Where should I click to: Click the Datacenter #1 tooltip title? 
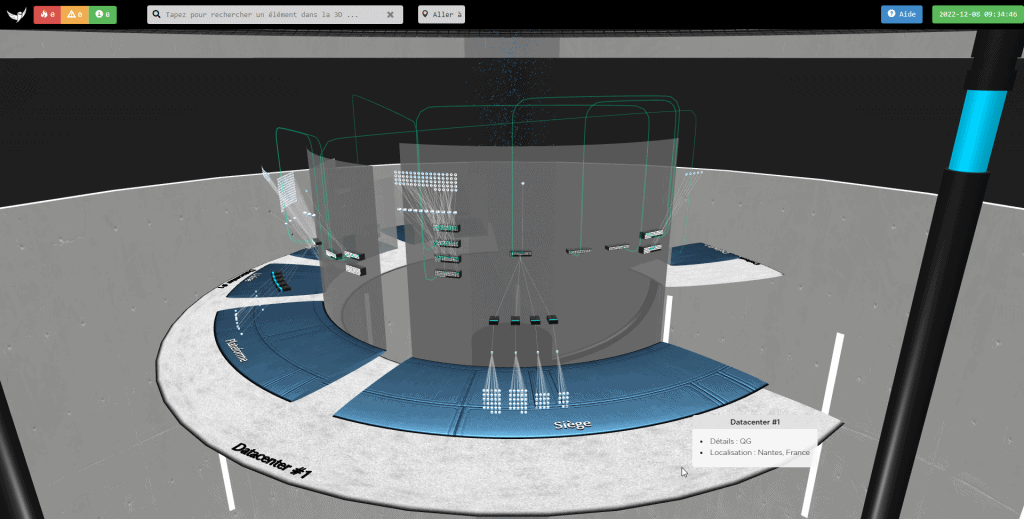coord(755,422)
